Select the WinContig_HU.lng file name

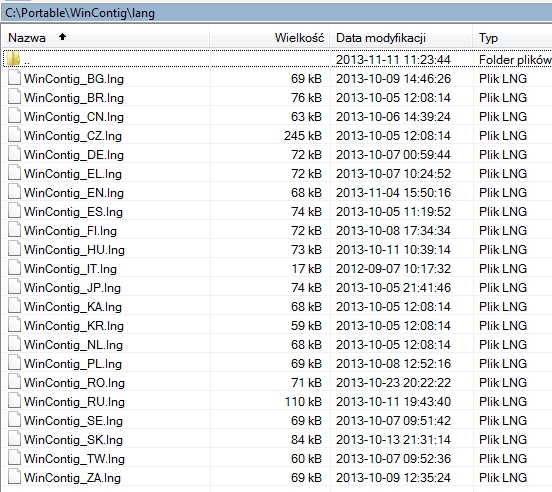coord(74,250)
